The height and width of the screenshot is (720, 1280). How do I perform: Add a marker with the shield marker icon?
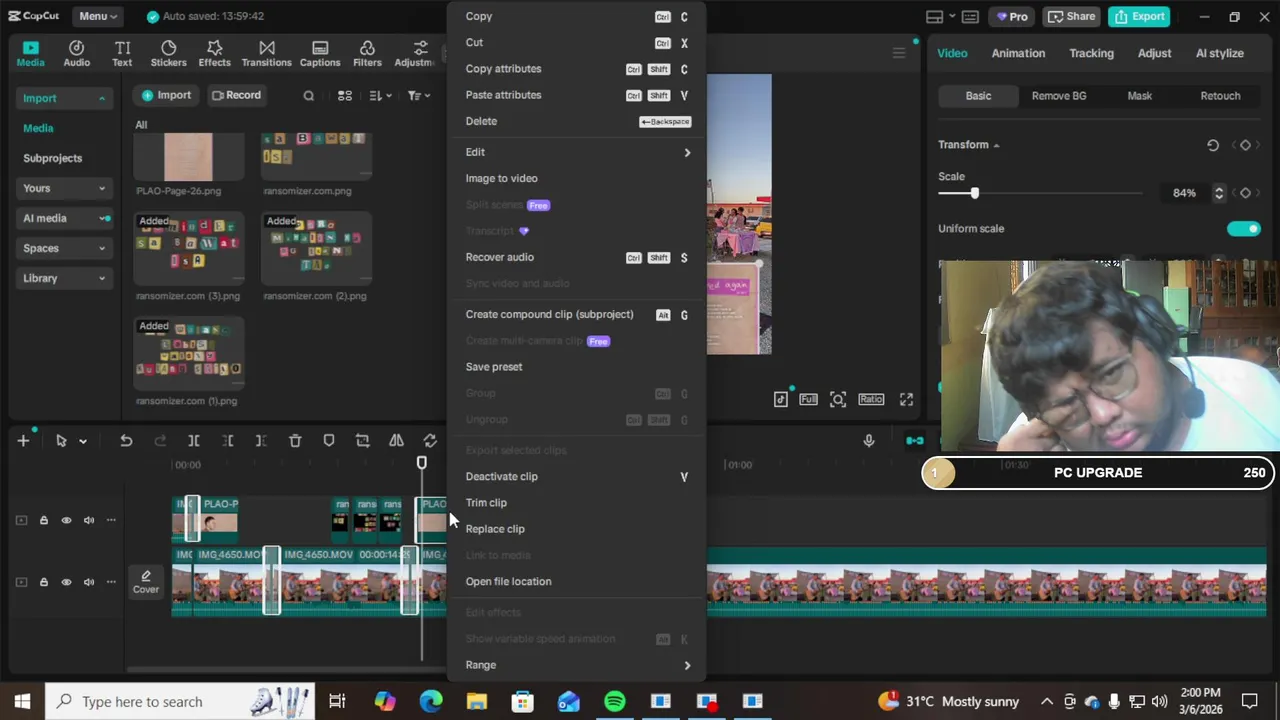(329, 441)
